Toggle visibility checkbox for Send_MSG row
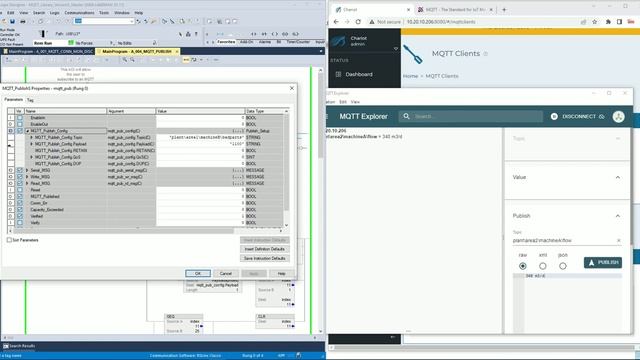The width and height of the screenshot is (640, 360). pyautogui.click(x=20, y=170)
